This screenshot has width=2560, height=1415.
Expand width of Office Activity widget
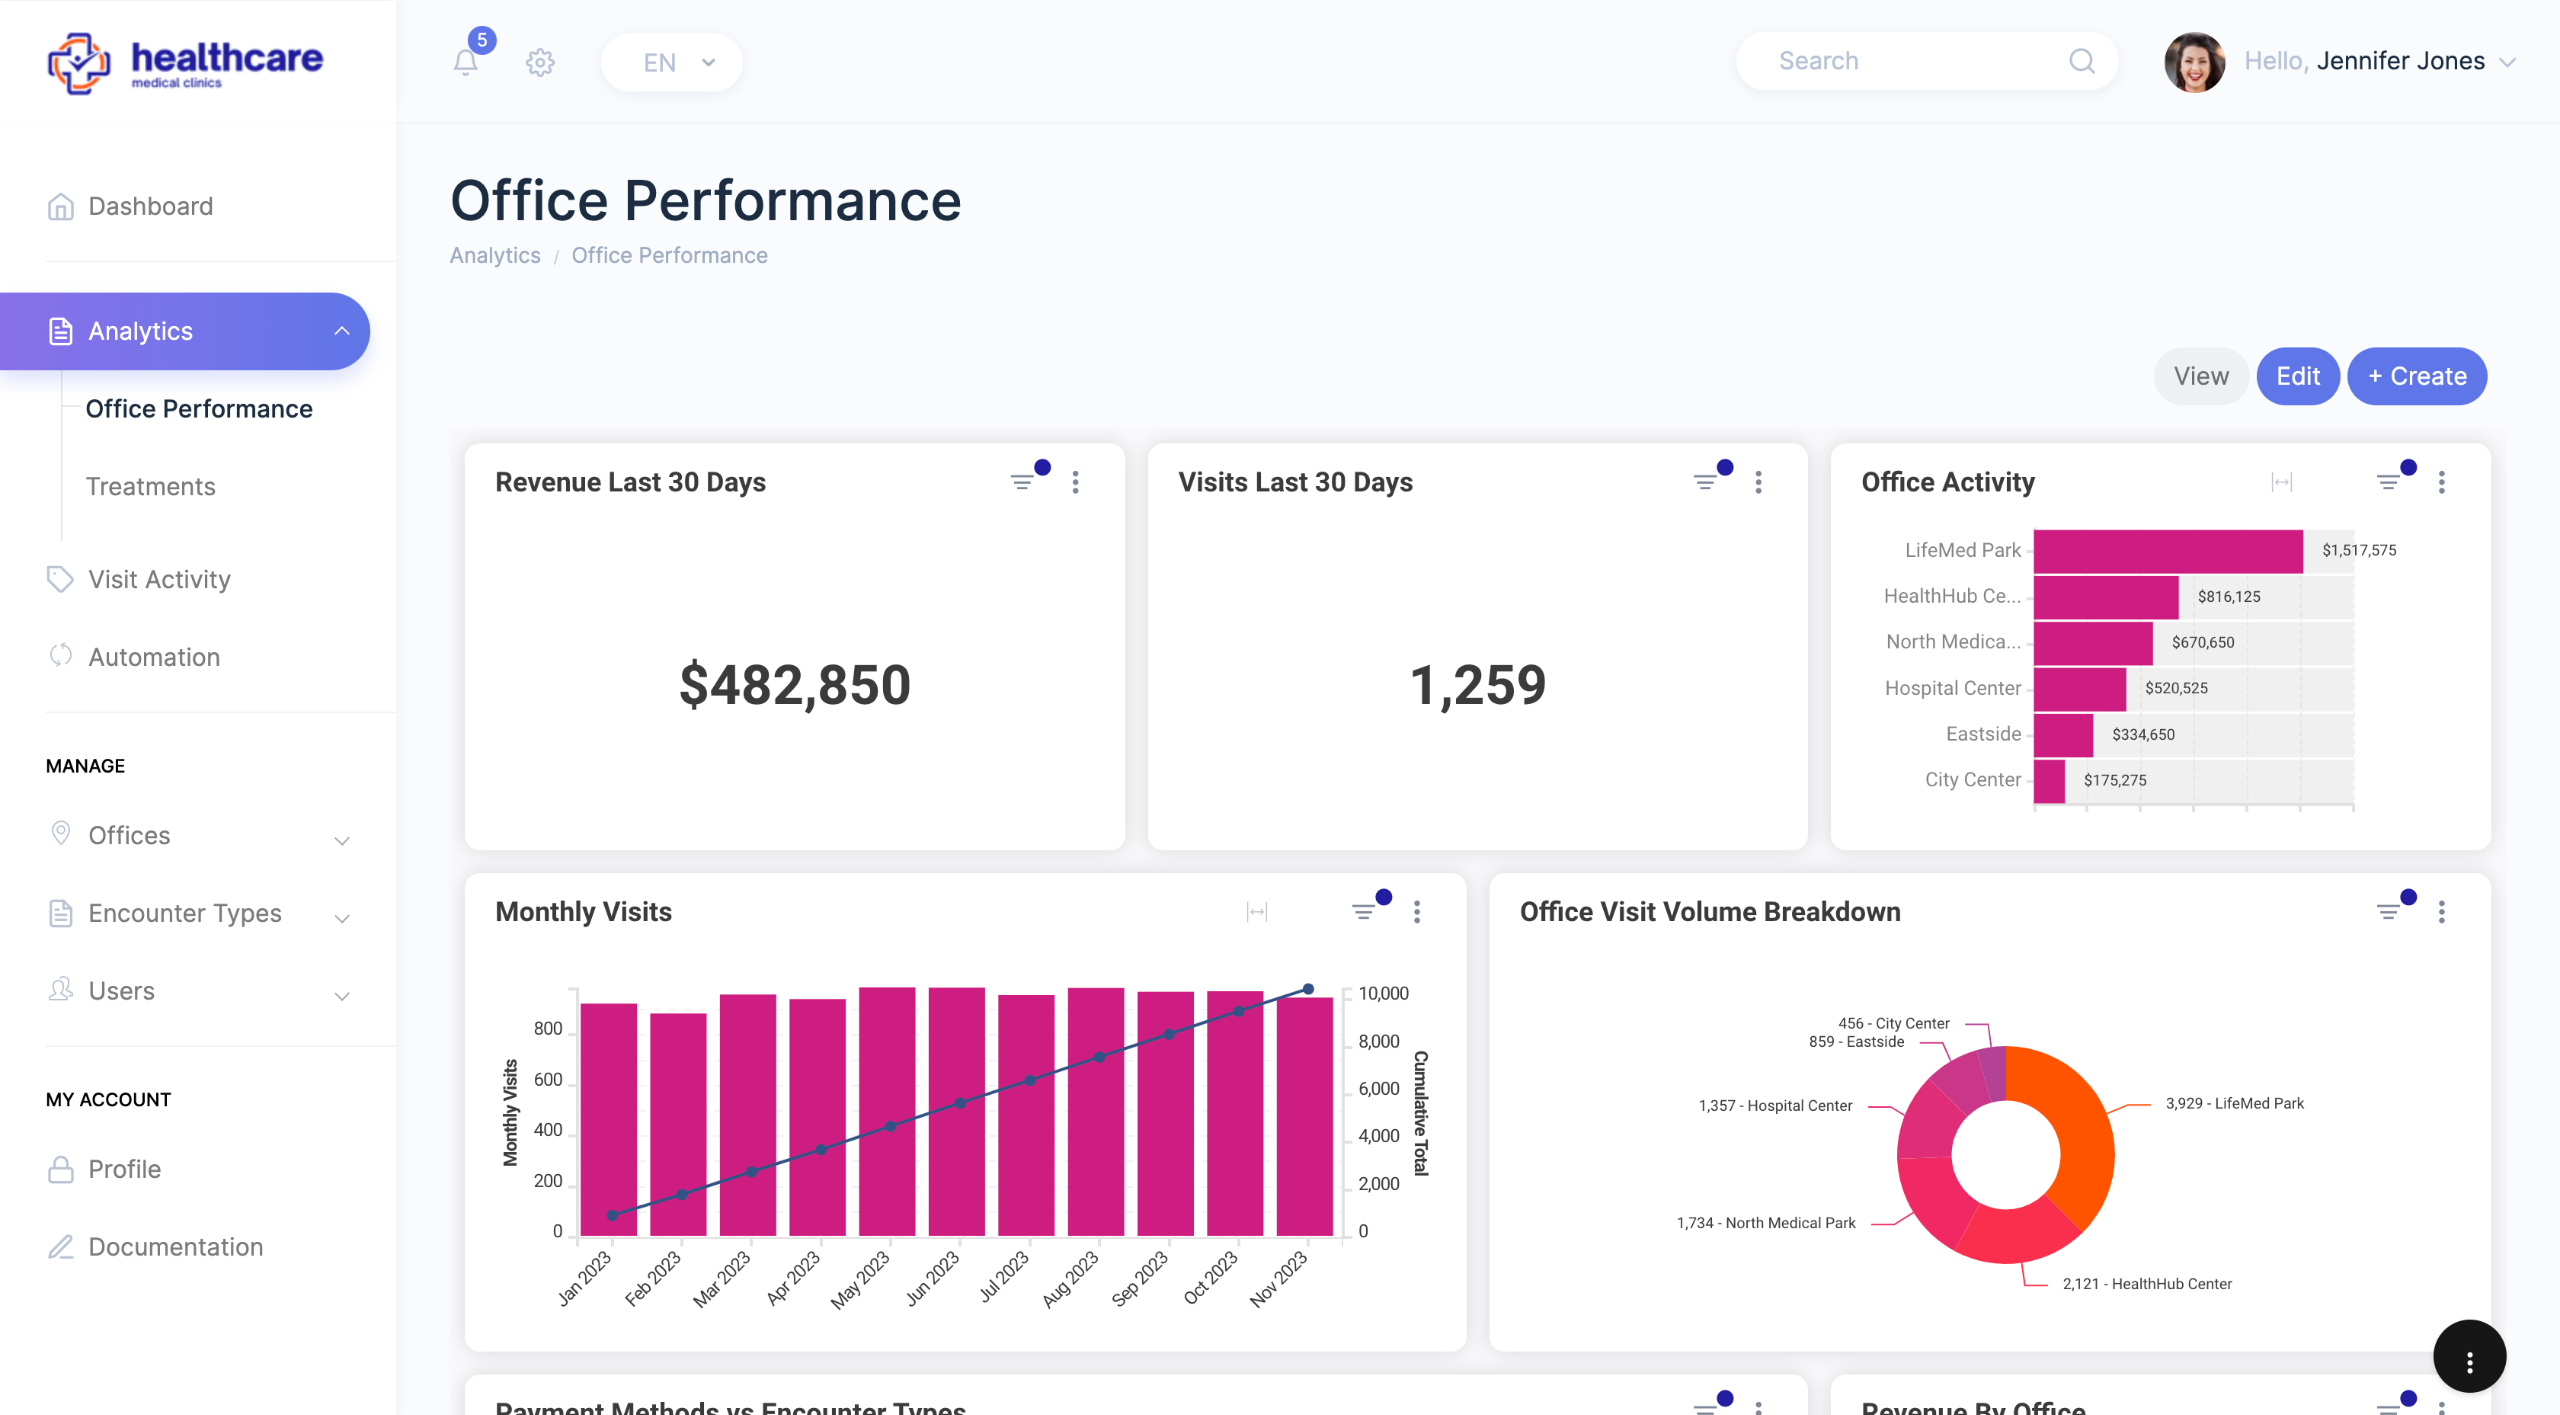point(2281,482)
